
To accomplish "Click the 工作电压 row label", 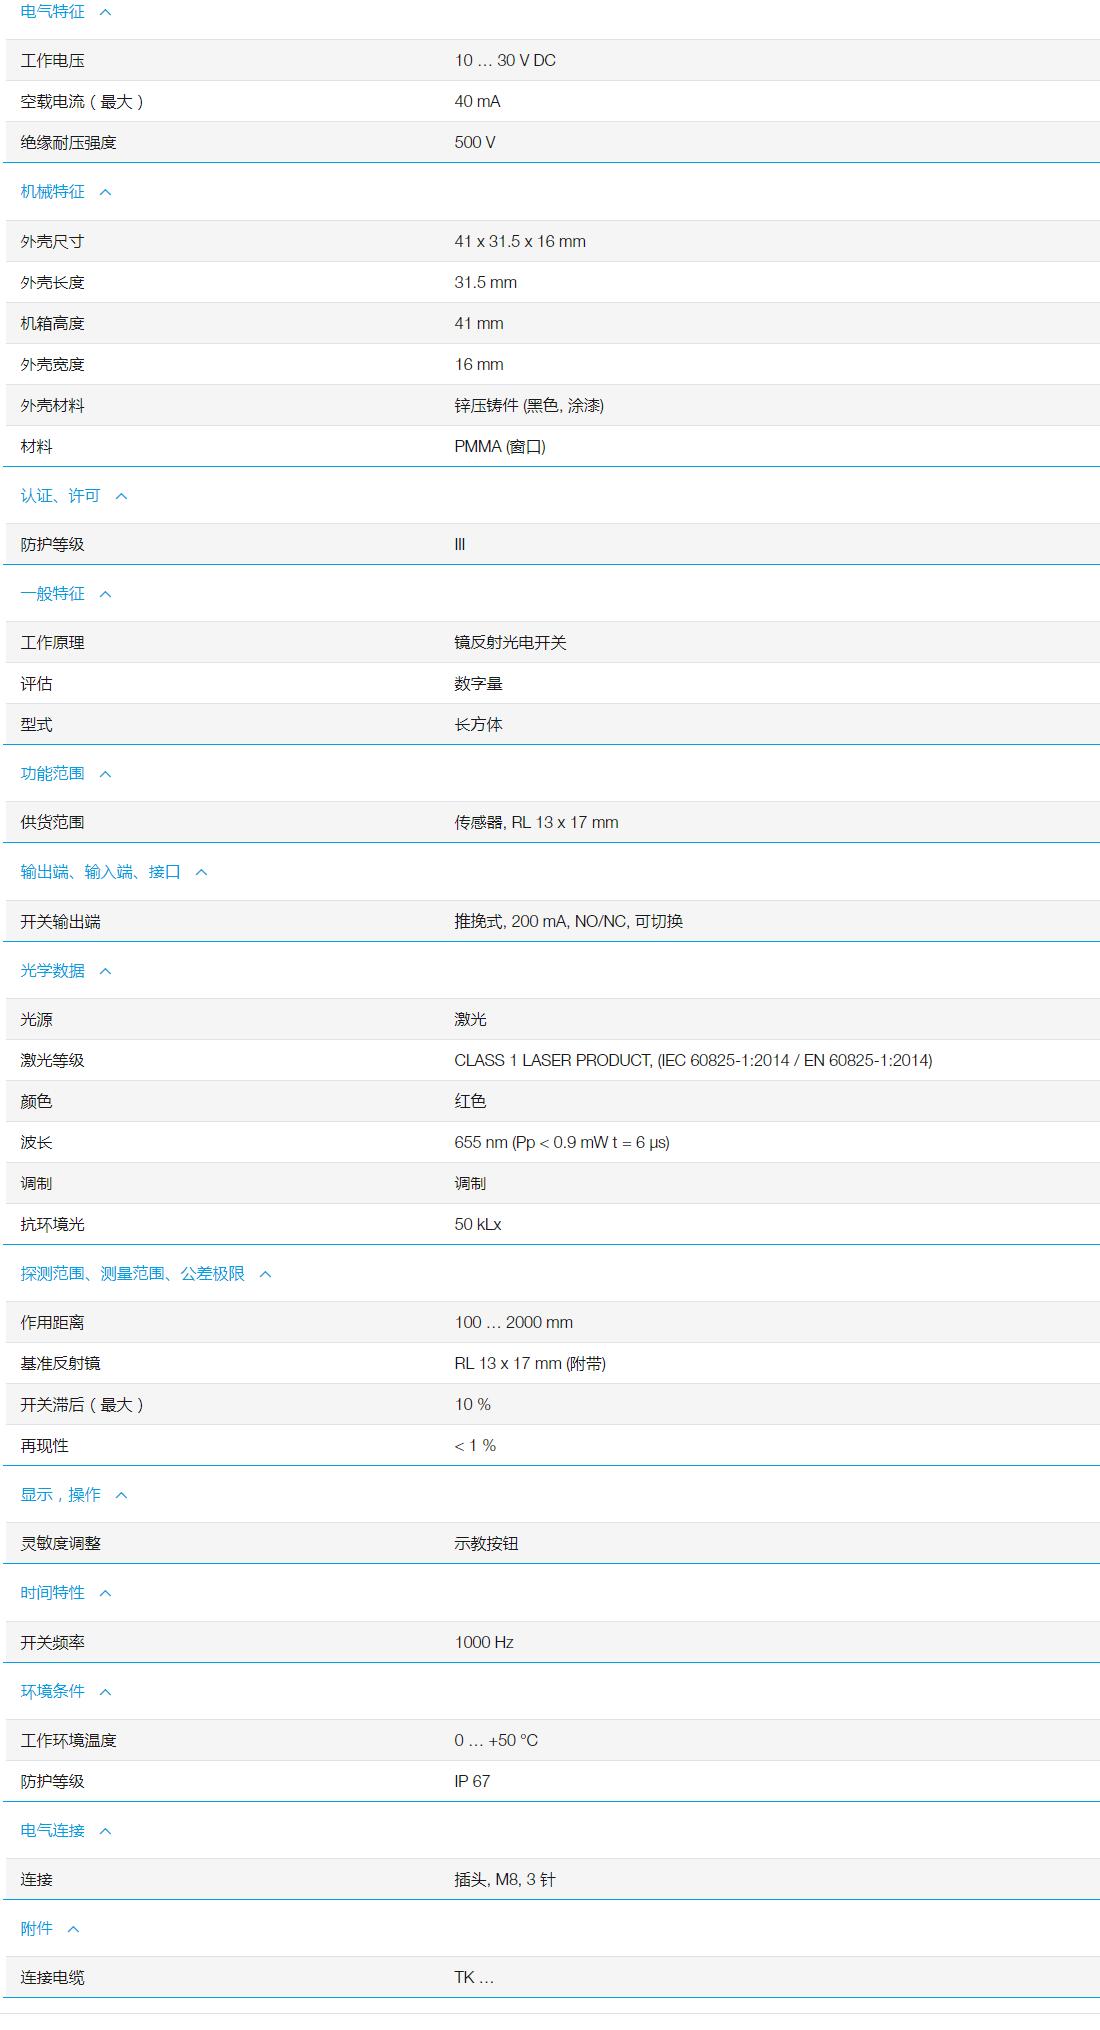I will point(52,61).
